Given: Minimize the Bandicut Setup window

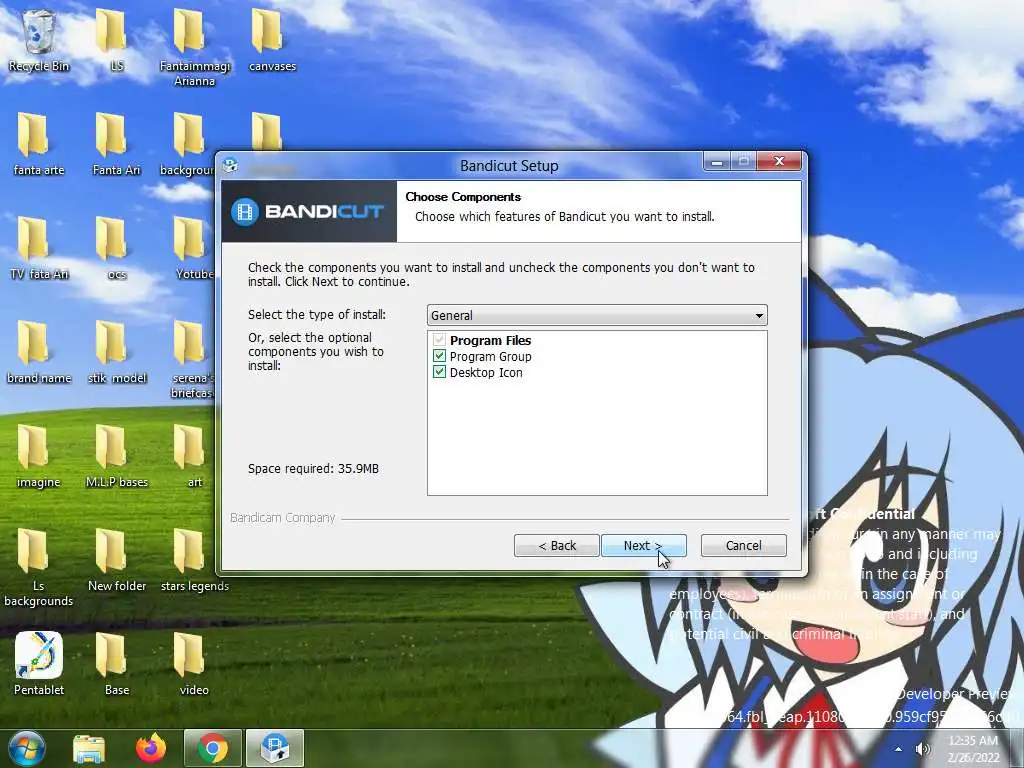Looking at the screenshot, I should [717, 161].
